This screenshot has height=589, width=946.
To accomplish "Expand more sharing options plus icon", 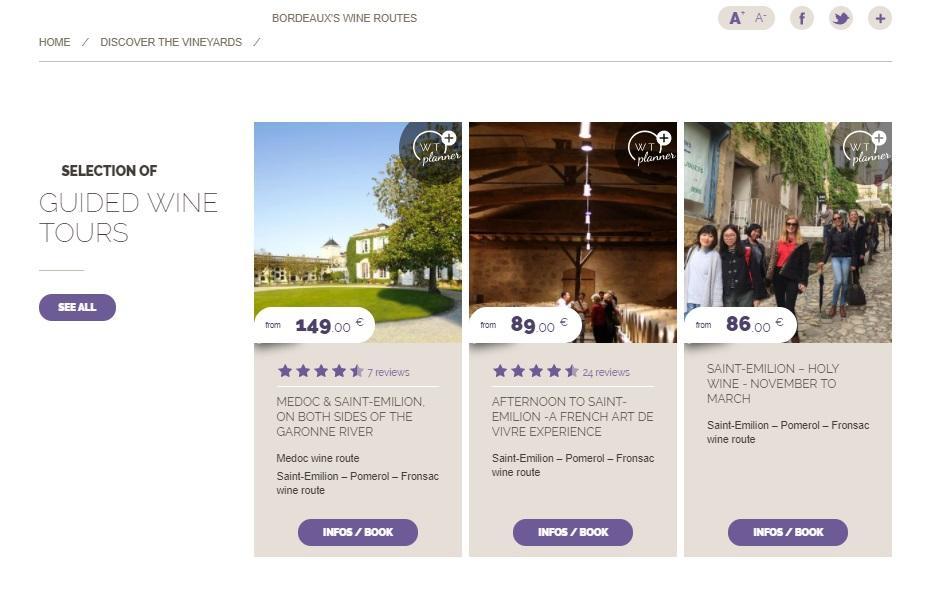I will [879, 18].
